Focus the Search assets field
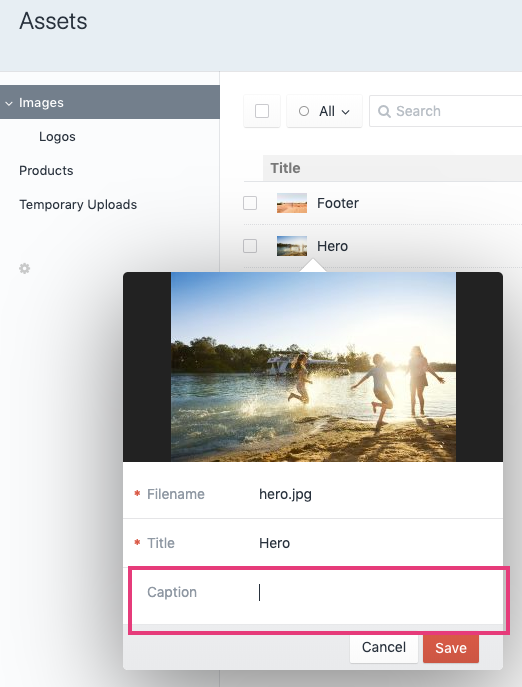 click(x=446, y=111)
